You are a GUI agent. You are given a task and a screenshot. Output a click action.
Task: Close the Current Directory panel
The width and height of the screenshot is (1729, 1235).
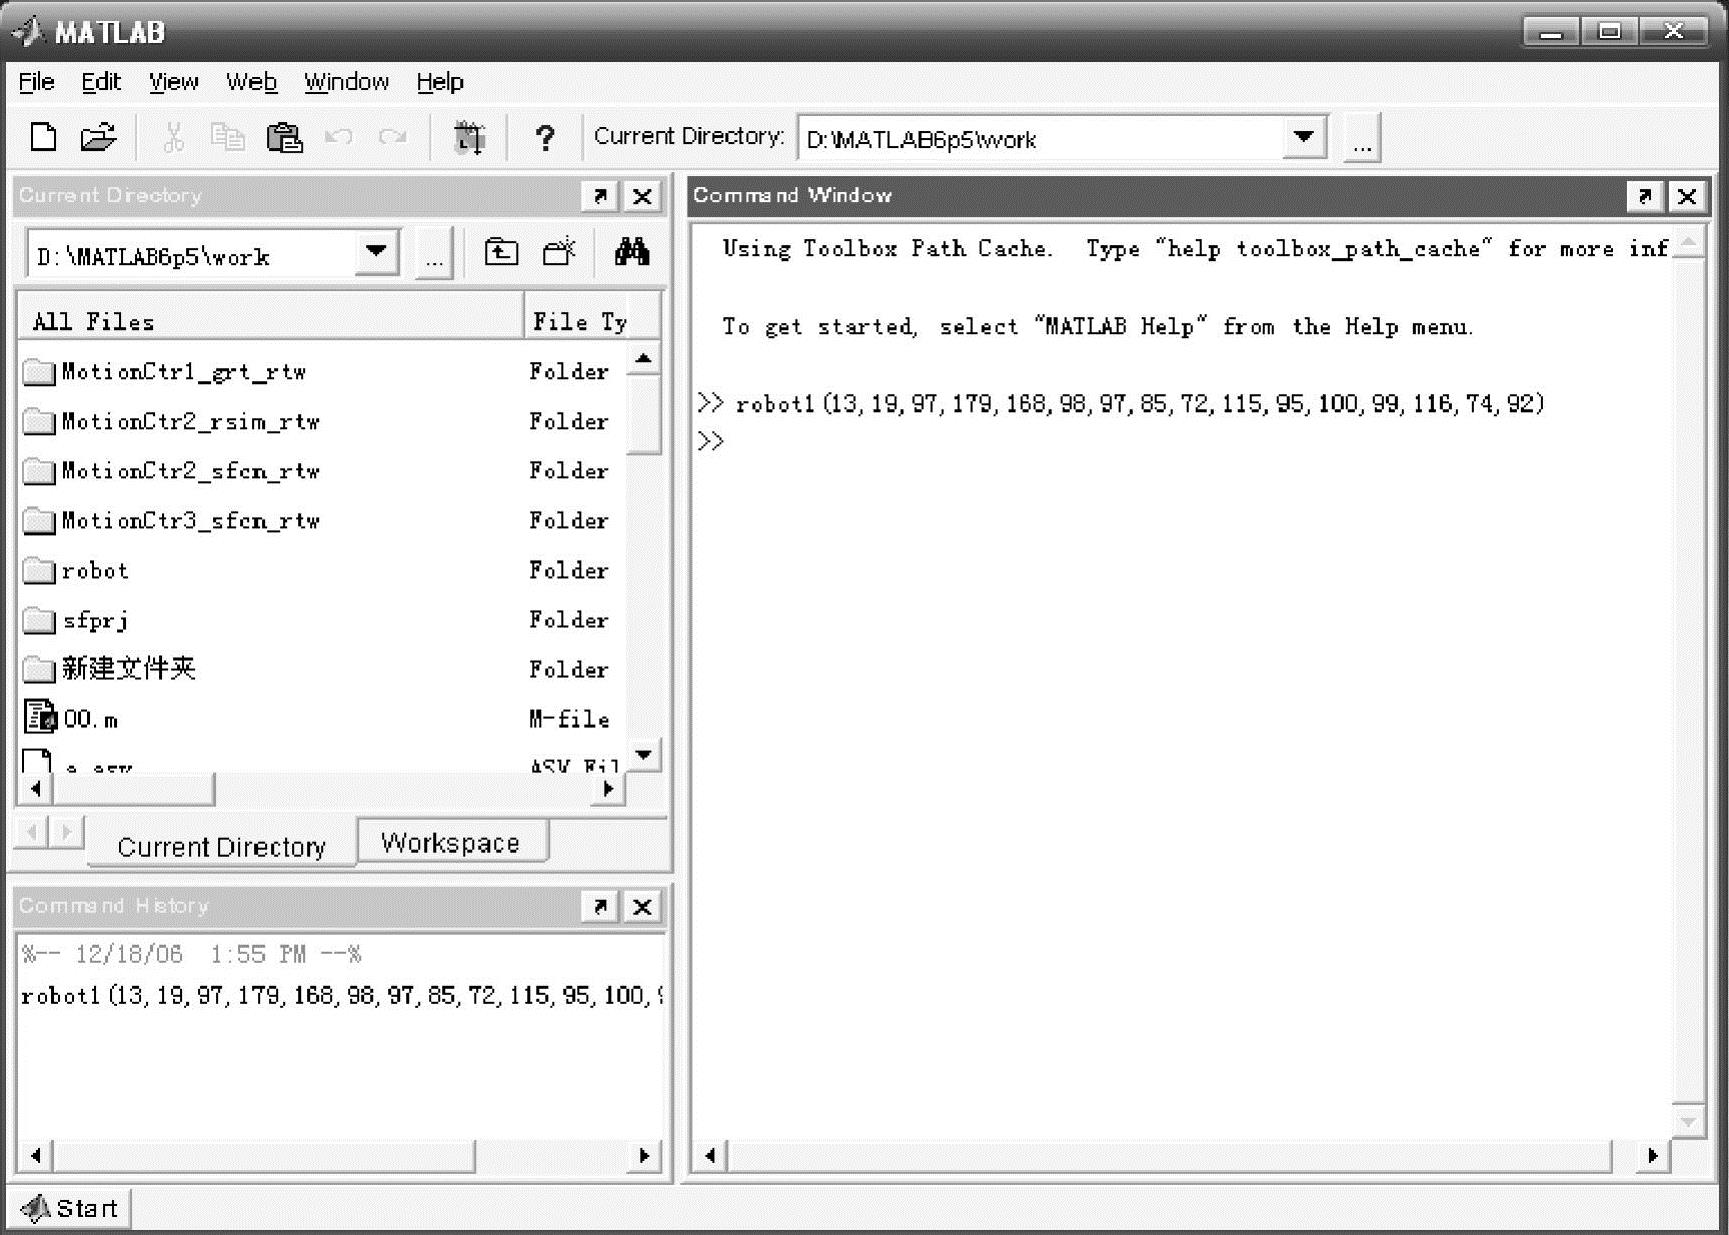[643, 196]
